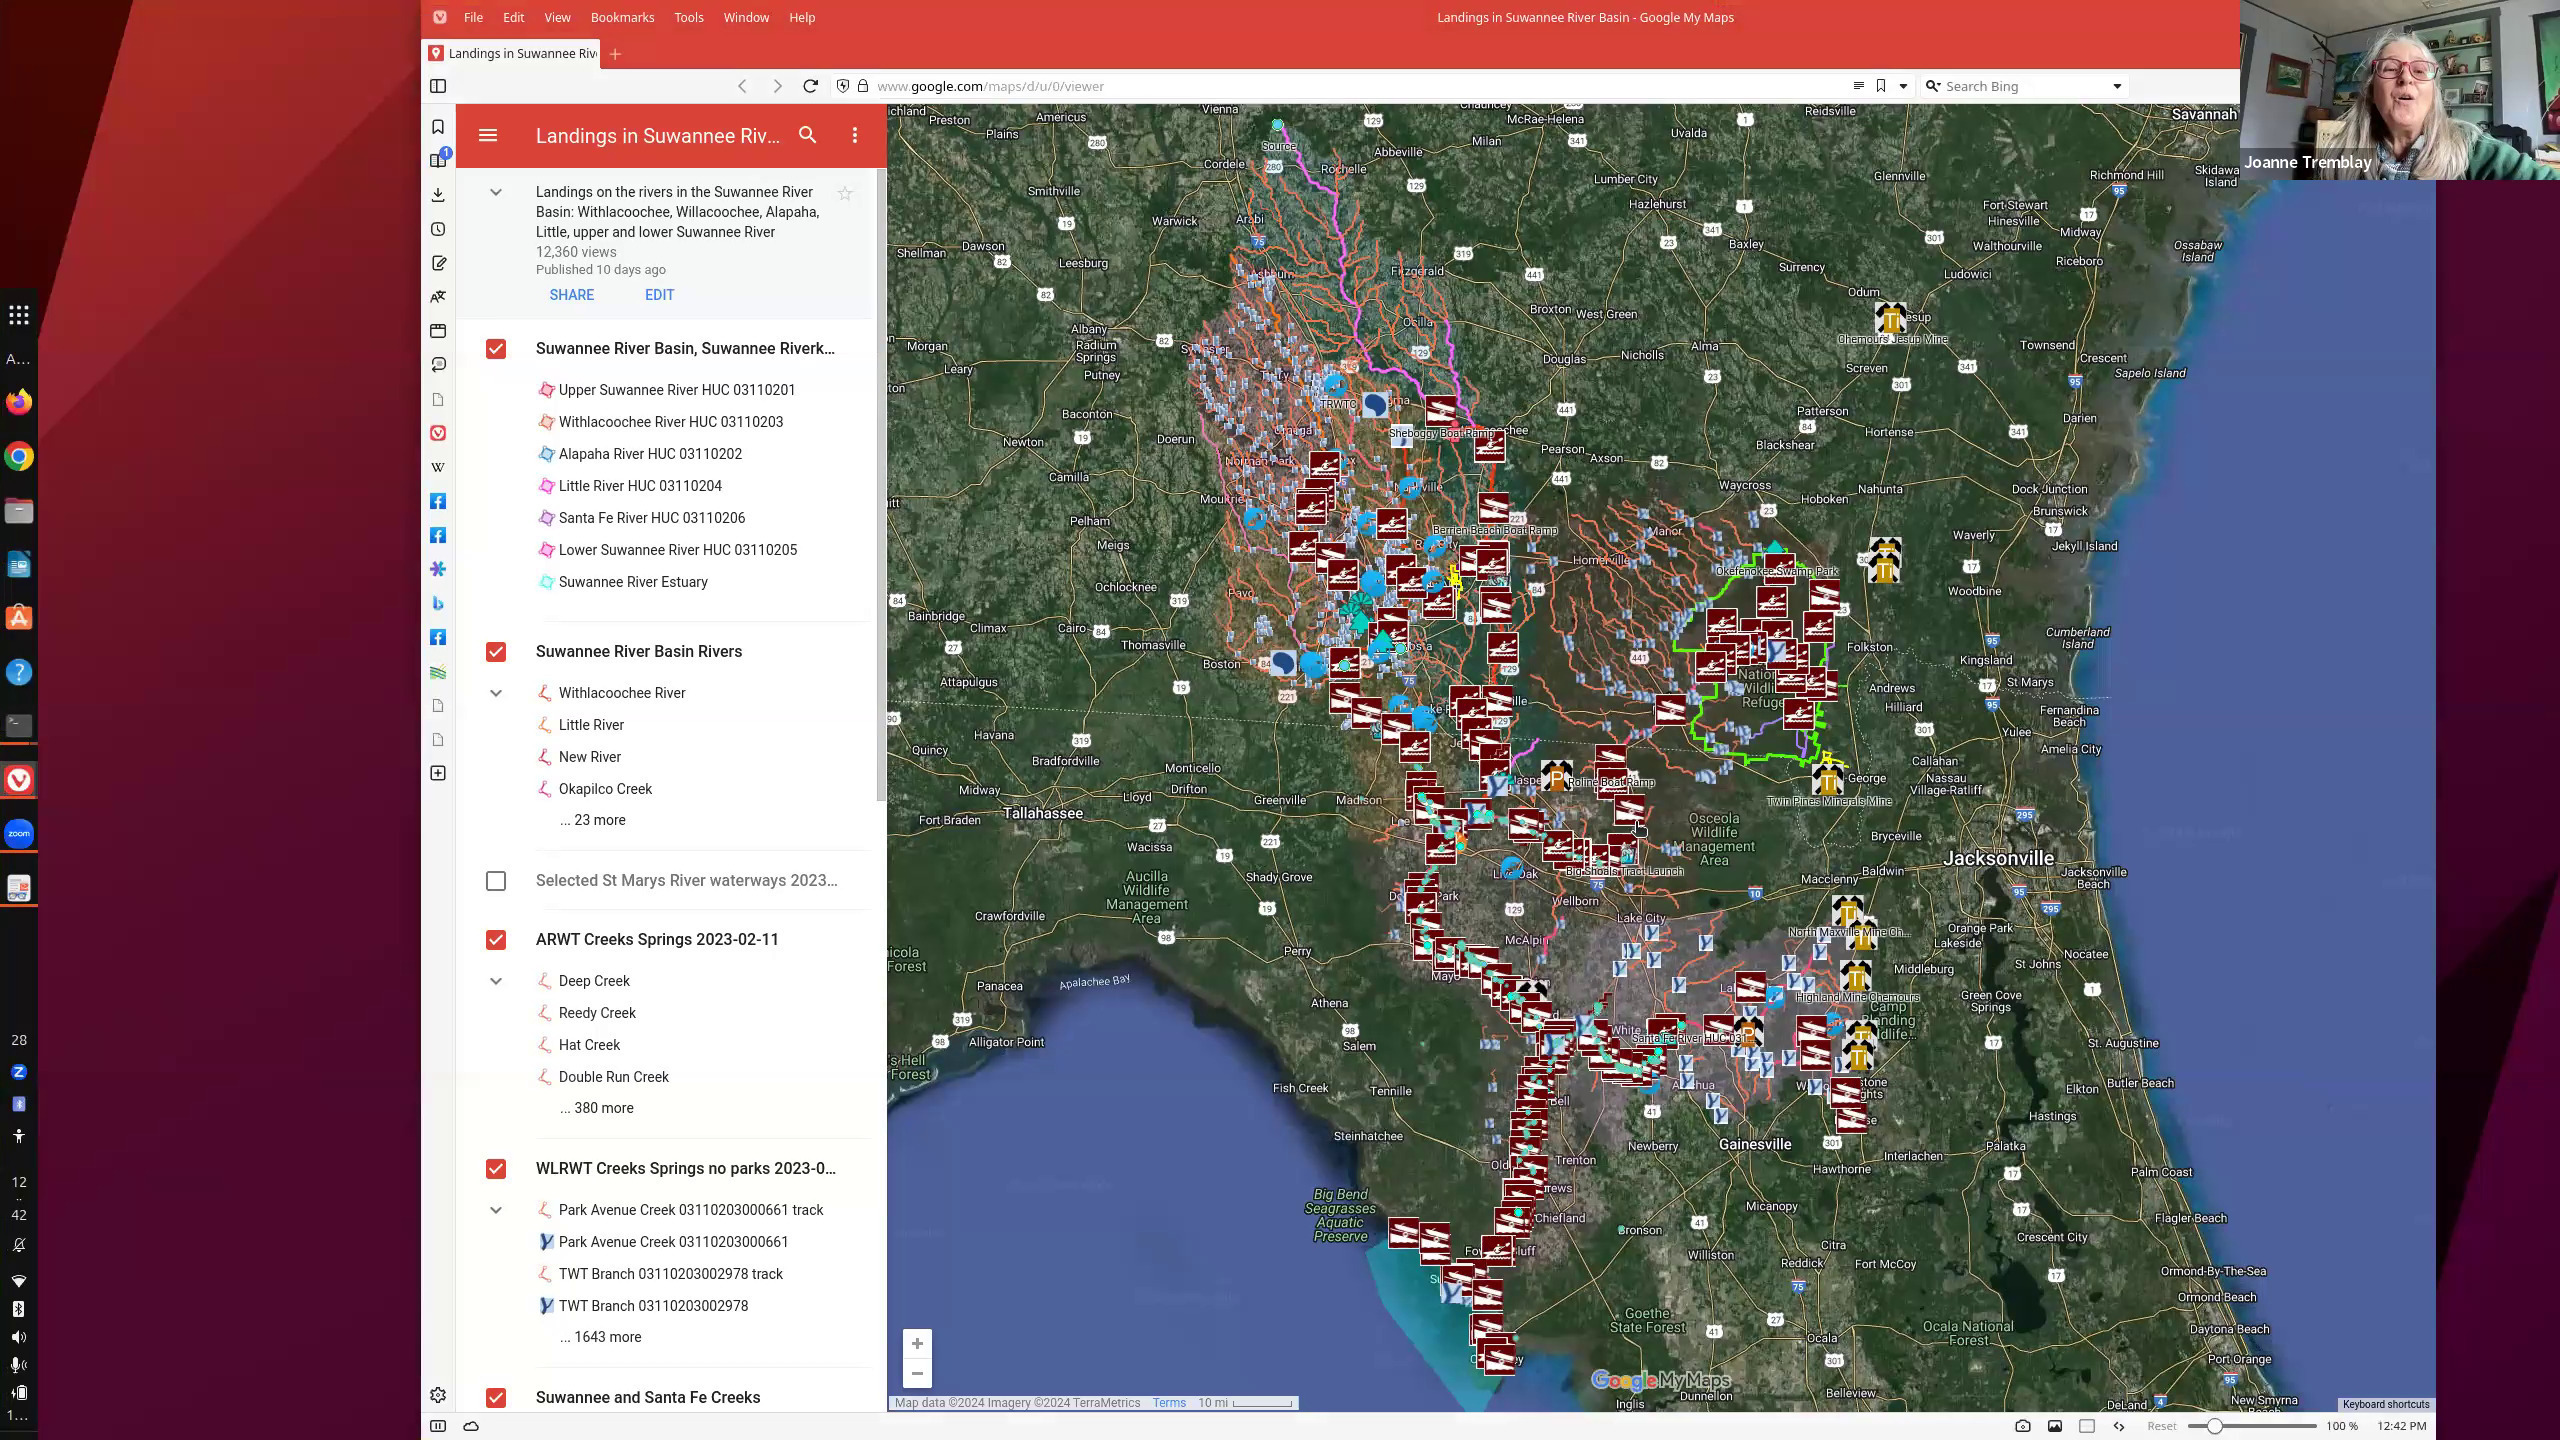The image size is (2560, 1440).
Task: Add a new web panel
Action: [438, 773]
